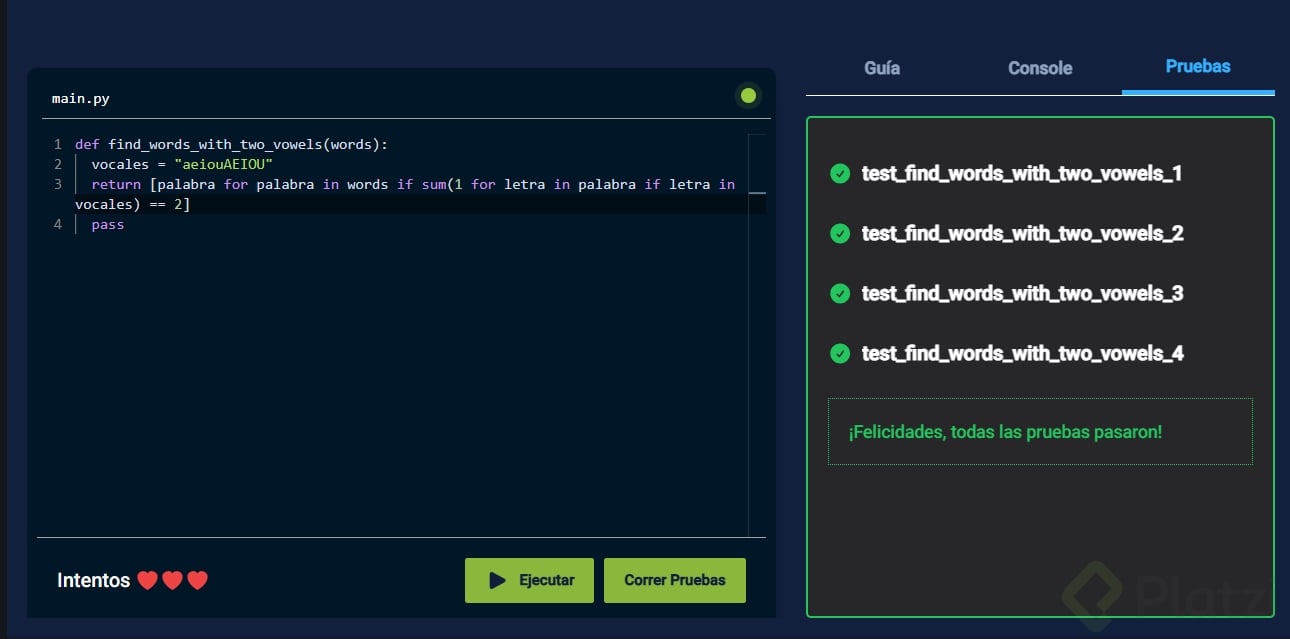1290x639 pixels.
Task: Select test_find_words_with_two_vowels_3 result text
Action: (x=1022, y=294)
